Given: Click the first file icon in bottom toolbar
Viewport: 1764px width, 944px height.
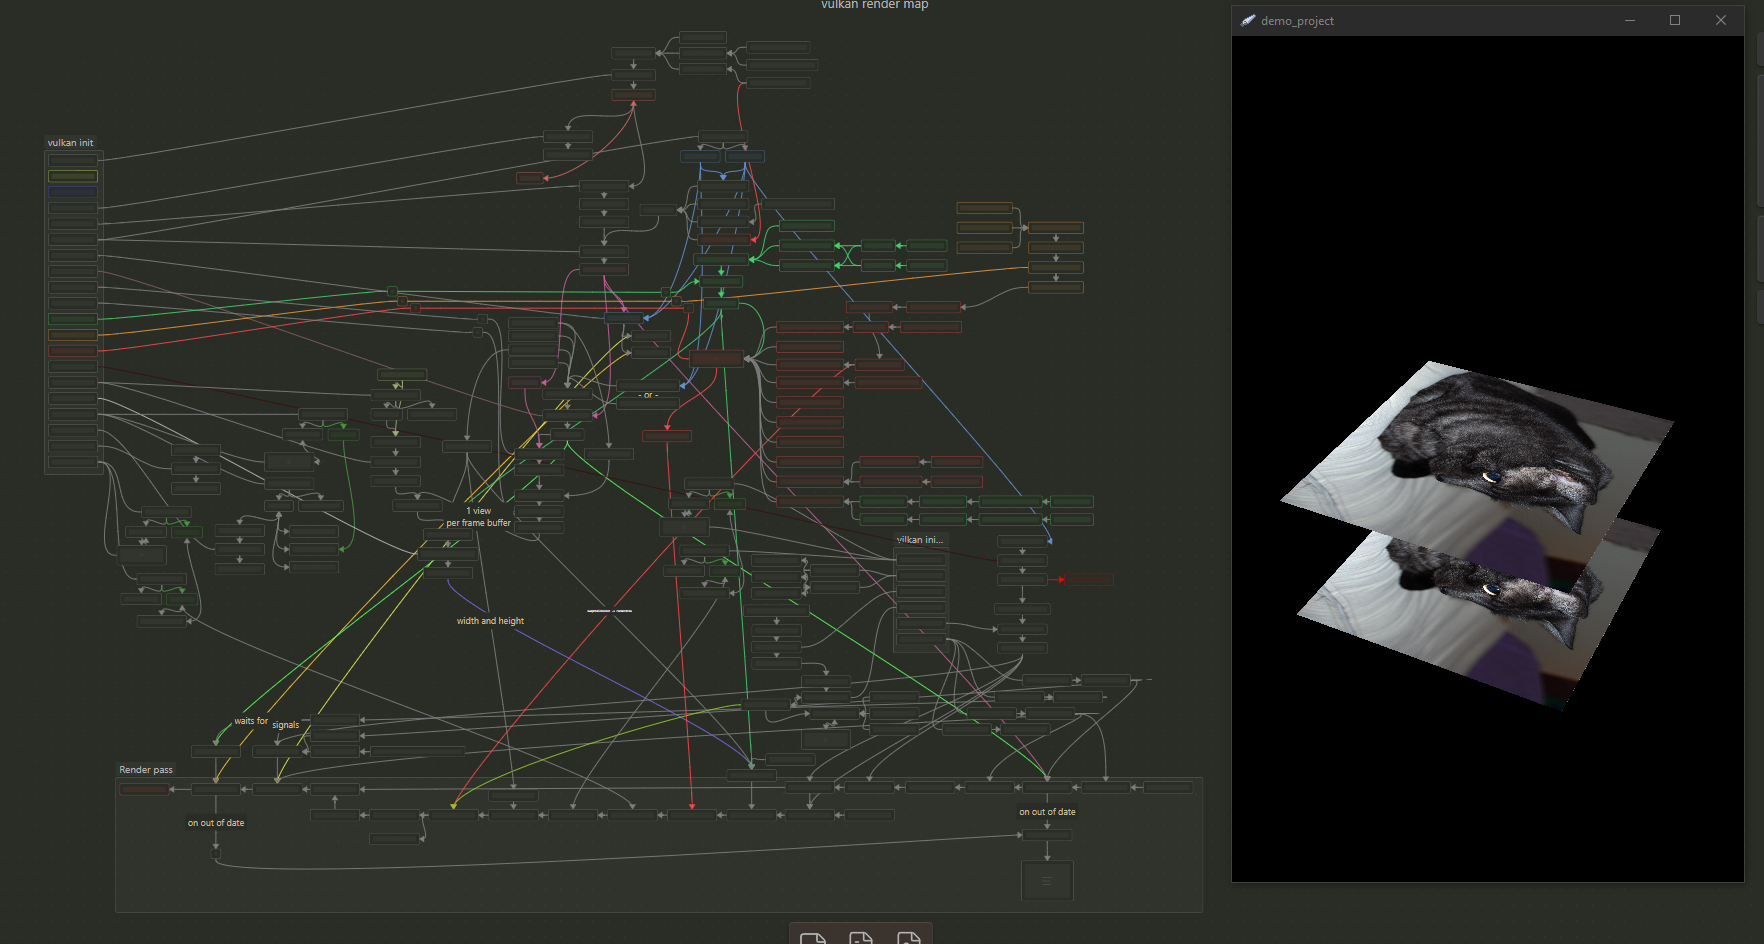Looking at the screenshot, I should click(x=813, y=937).
